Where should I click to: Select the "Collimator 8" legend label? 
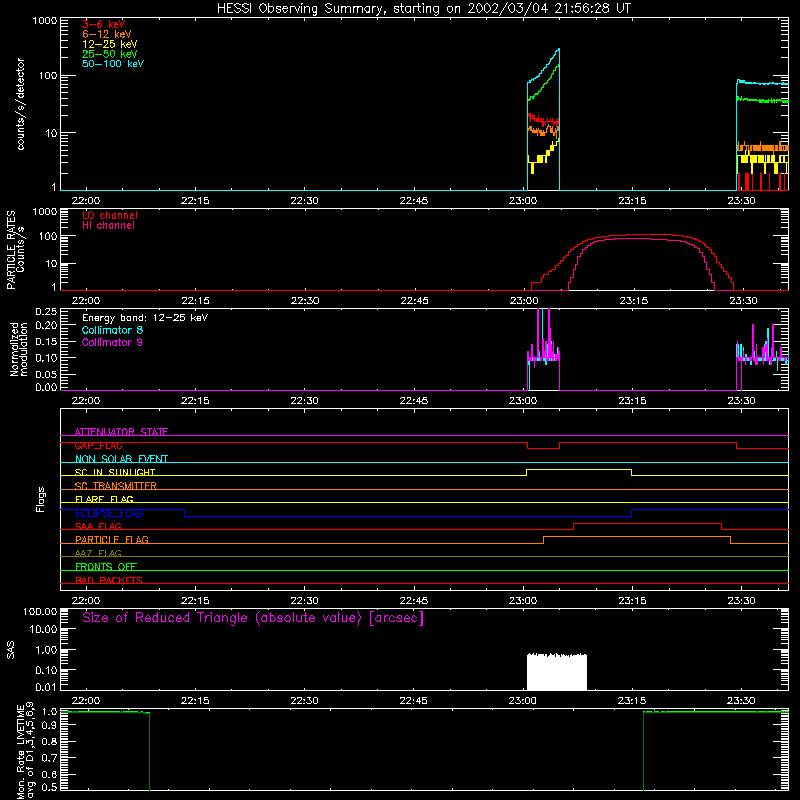pos(112,330)
